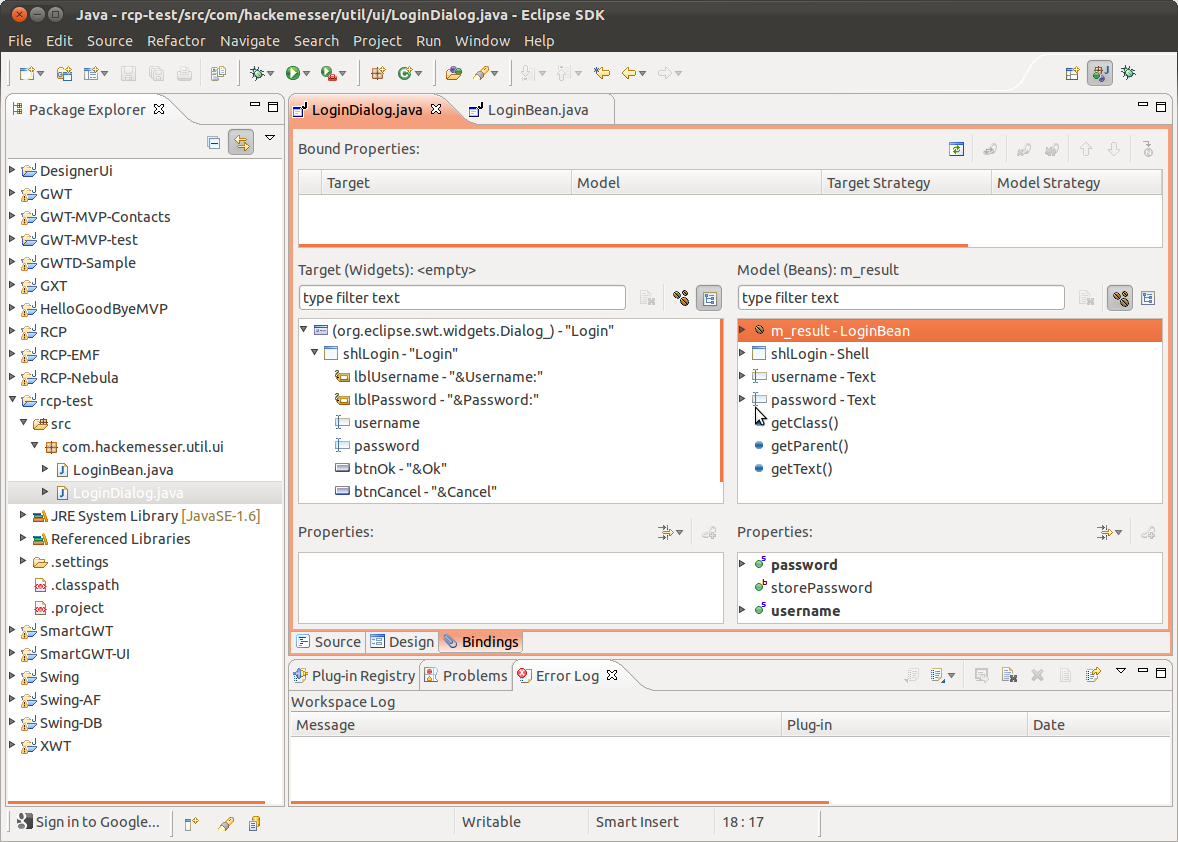1178x842 pixels.
Task: Collapse the shlLogin - "Login" widget node
Action: tap(315, 352)
